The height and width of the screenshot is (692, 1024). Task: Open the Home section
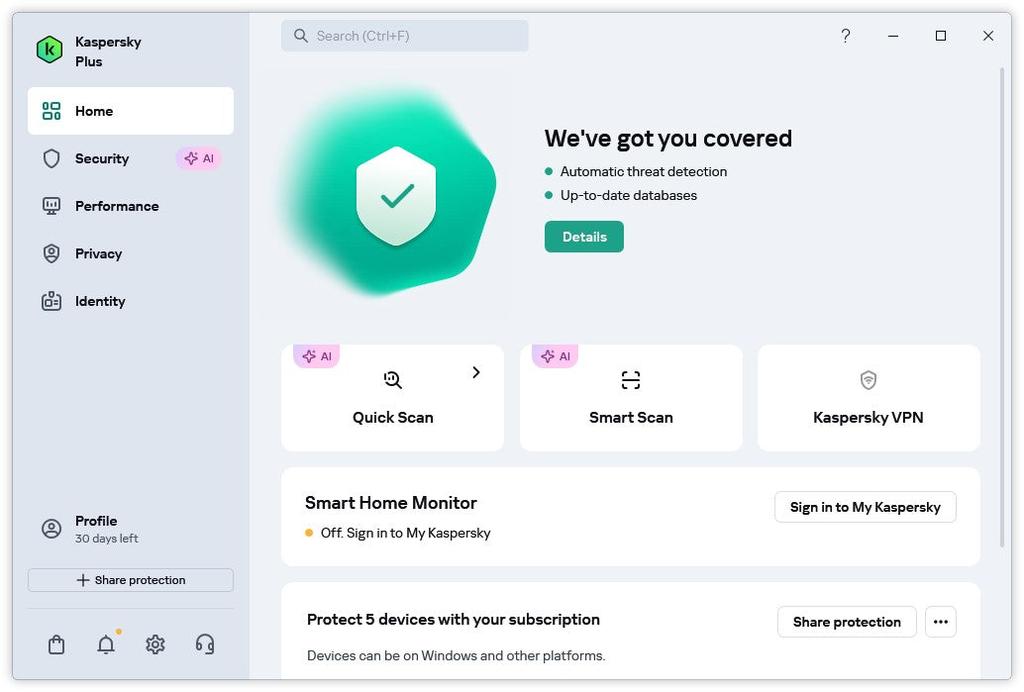131,111
